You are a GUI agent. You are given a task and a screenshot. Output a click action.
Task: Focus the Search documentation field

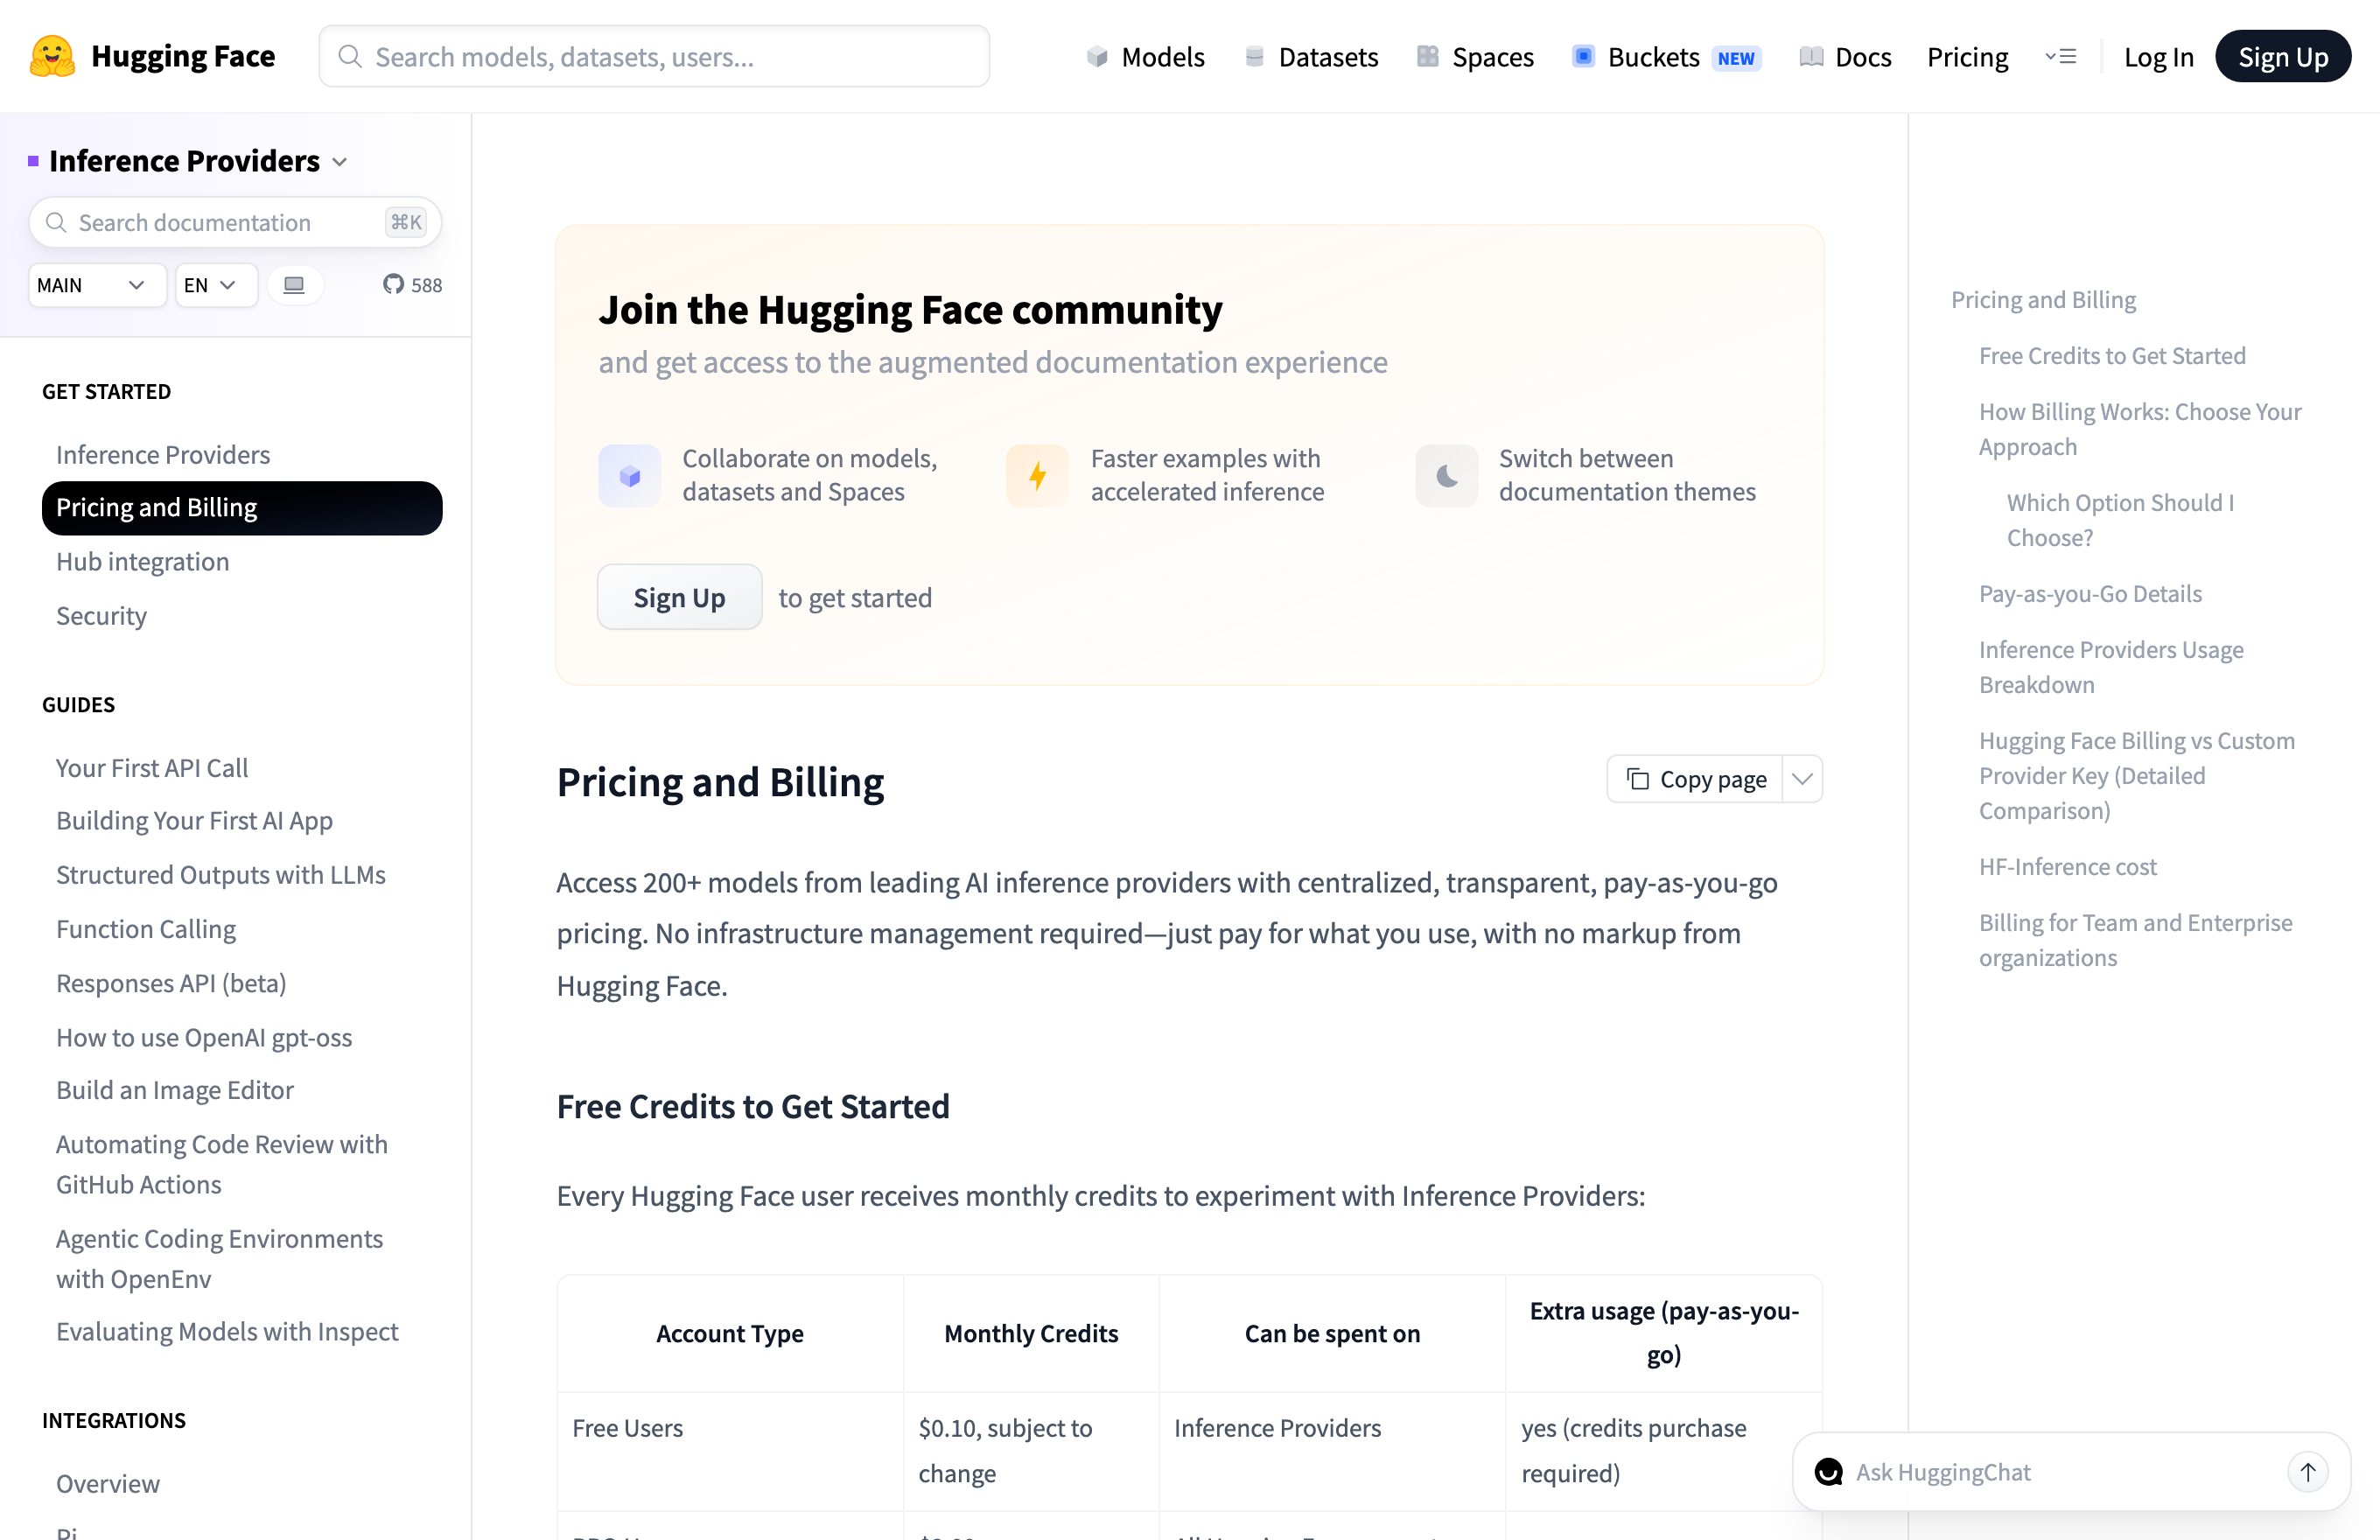click(235, 222)
